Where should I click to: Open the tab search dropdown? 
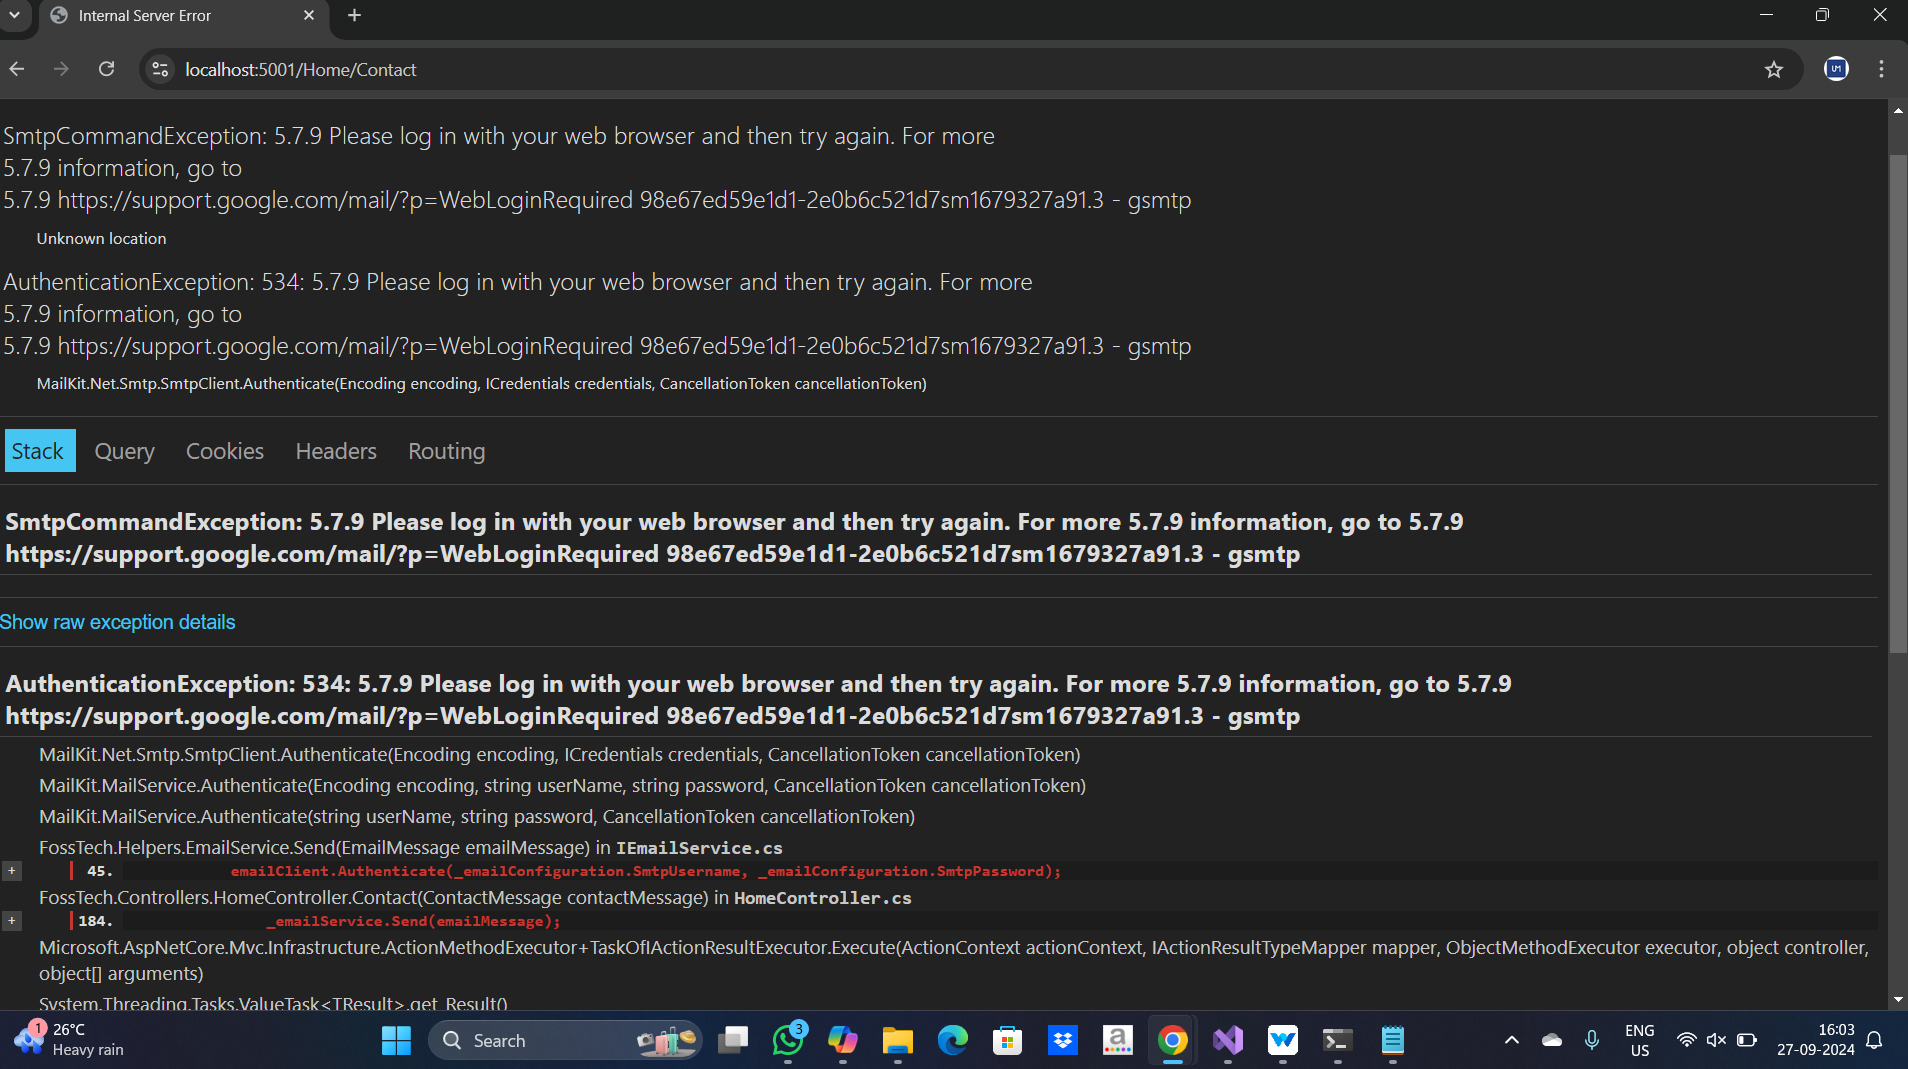point(14,15)
